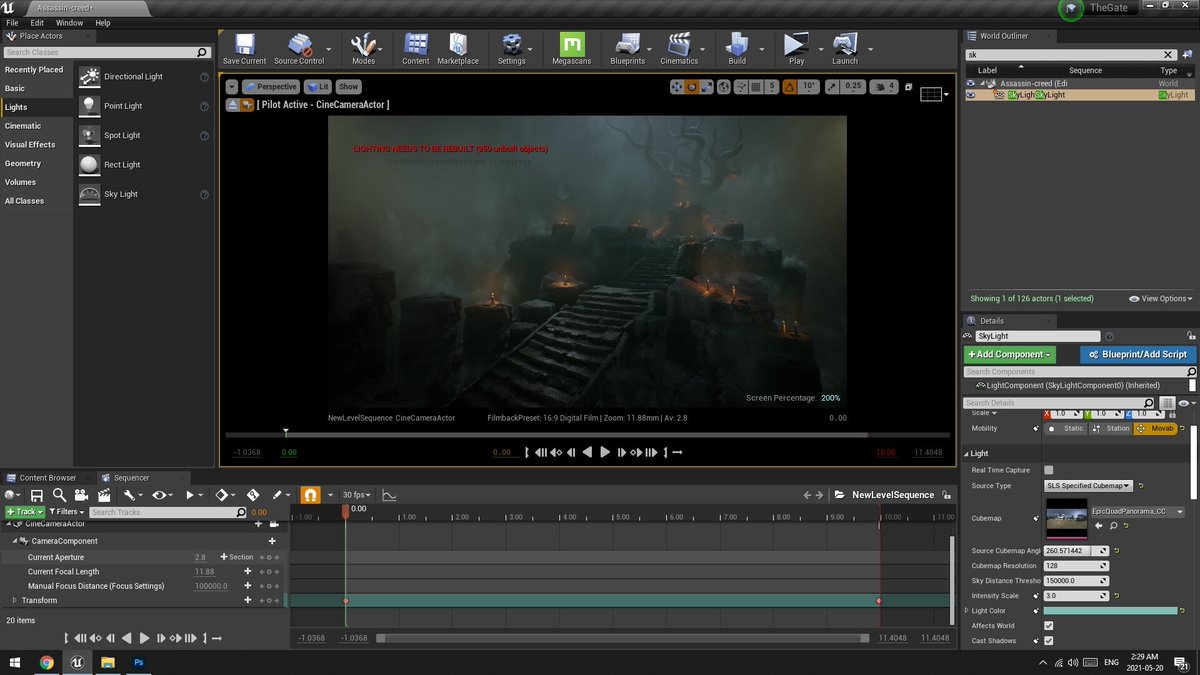Viewport: 1200px width, 675px height.
Task: Click the Sequencer find-in-content-browser magnifier icon
Action: (59, 495)
